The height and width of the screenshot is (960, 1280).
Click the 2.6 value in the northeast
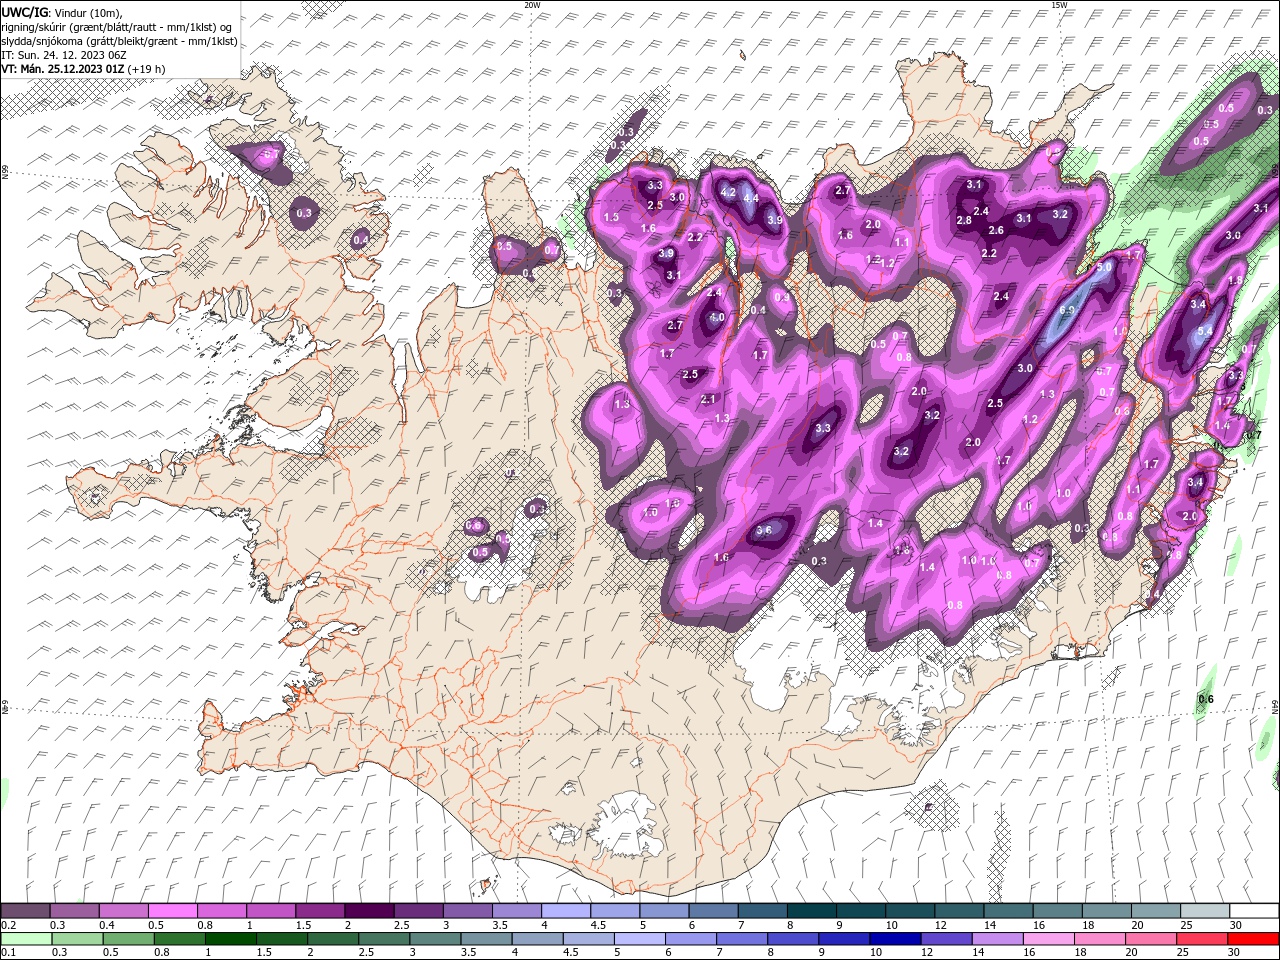point(996,230)
